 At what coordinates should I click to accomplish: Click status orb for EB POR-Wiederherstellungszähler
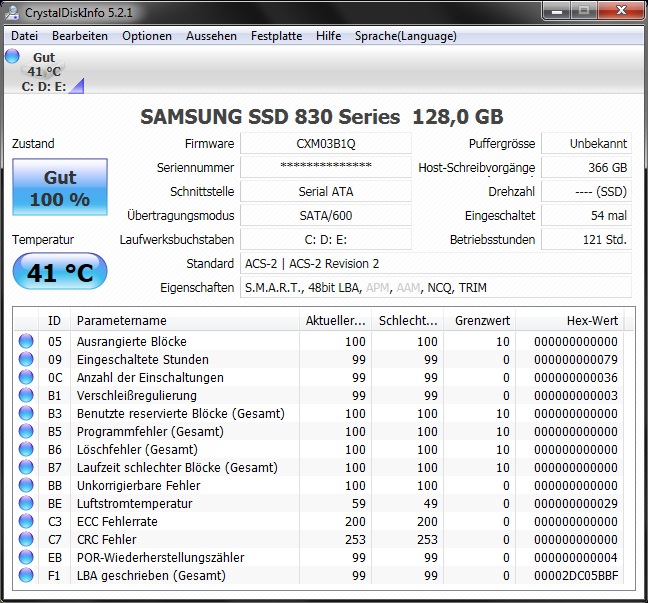tap(26, 557)
